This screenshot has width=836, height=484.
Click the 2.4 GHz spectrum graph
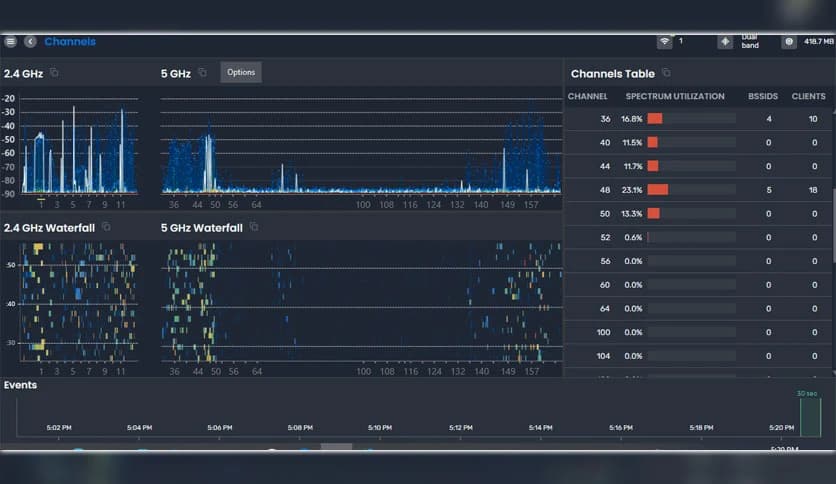click(x=79, y=146)
